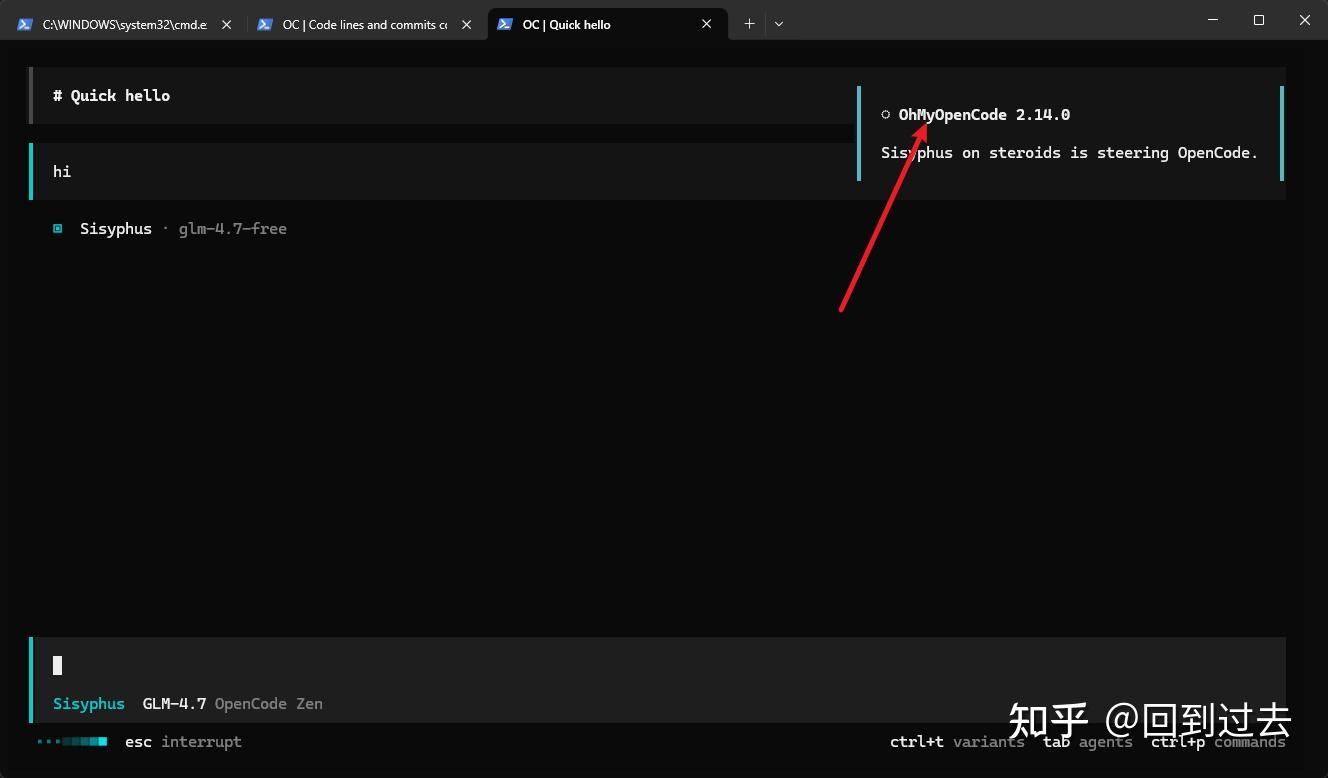The image size is (1328, 778).
Task: Click the loading spinner beside esc interrupt
Action: pyautogui.click(x=72, y=741)
